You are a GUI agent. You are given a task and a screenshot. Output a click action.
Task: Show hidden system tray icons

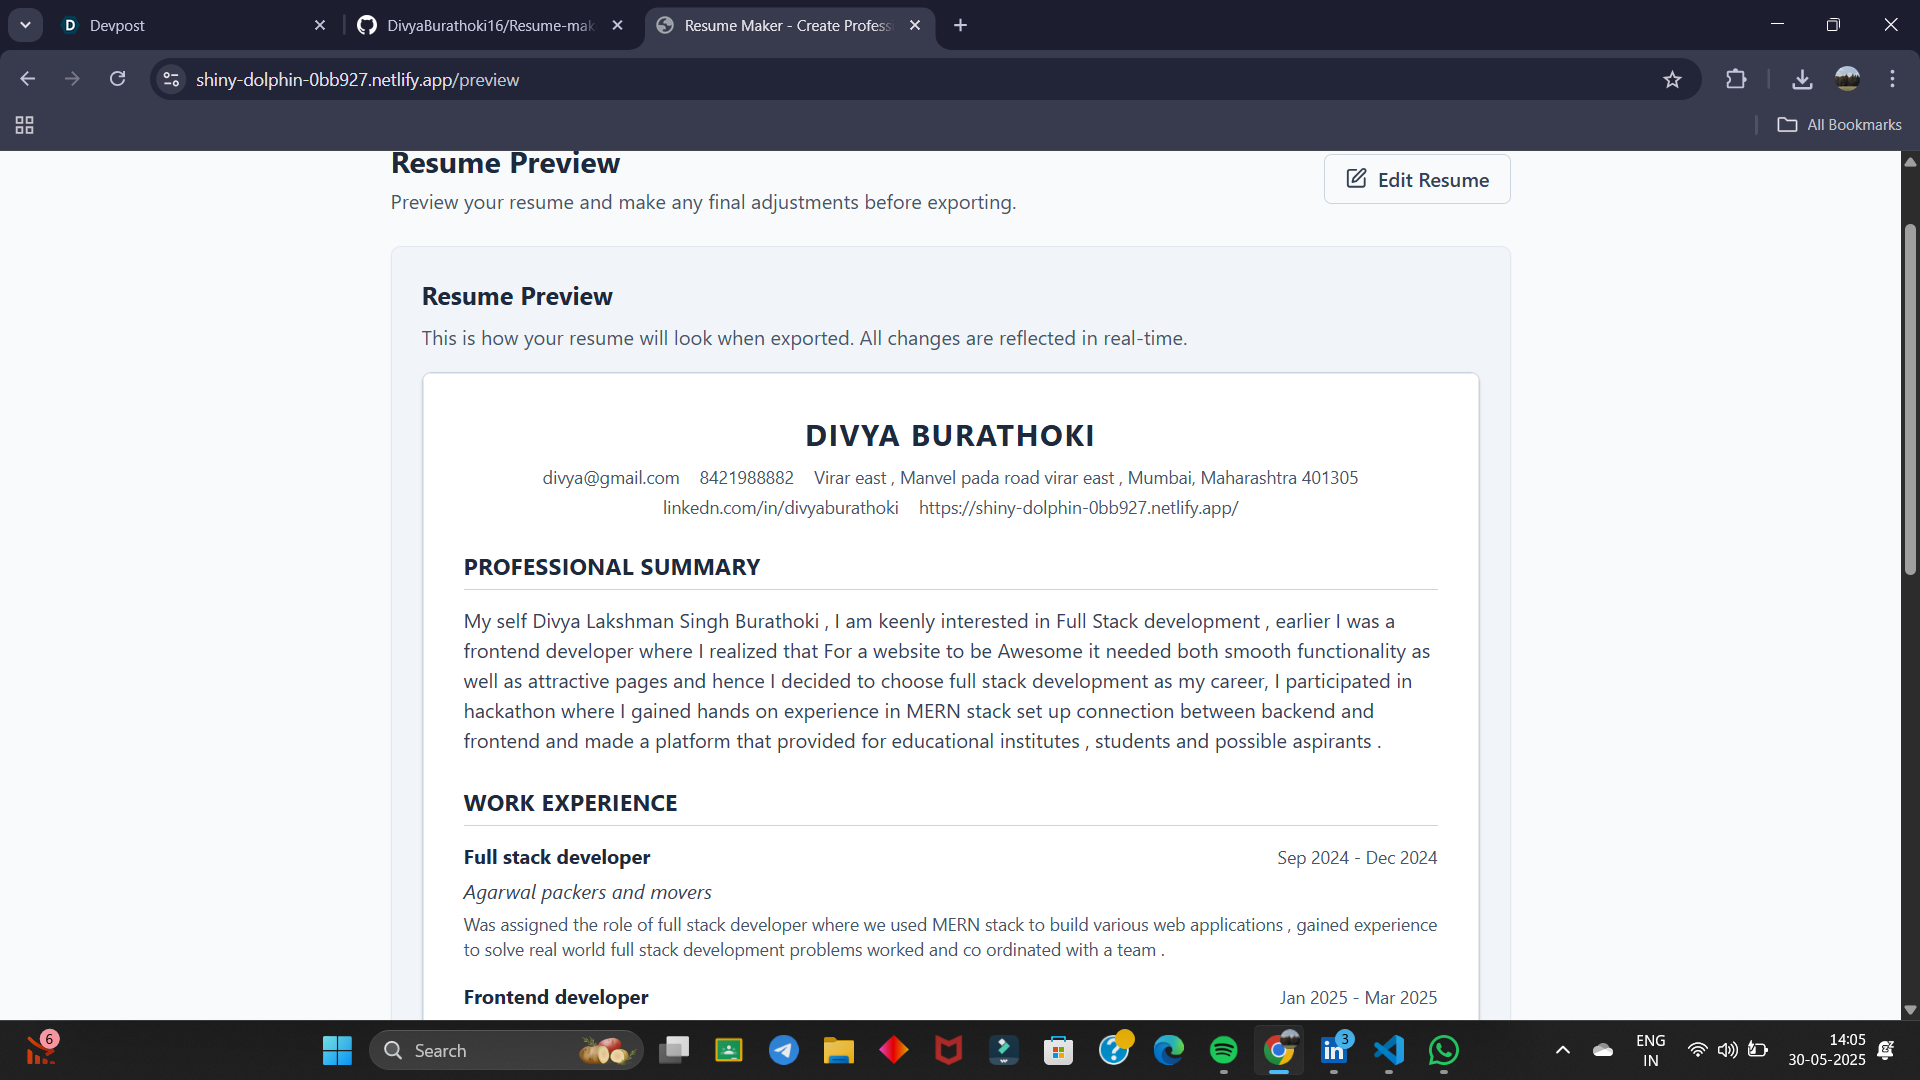pyautogui.click(x=1562, y=1050)
